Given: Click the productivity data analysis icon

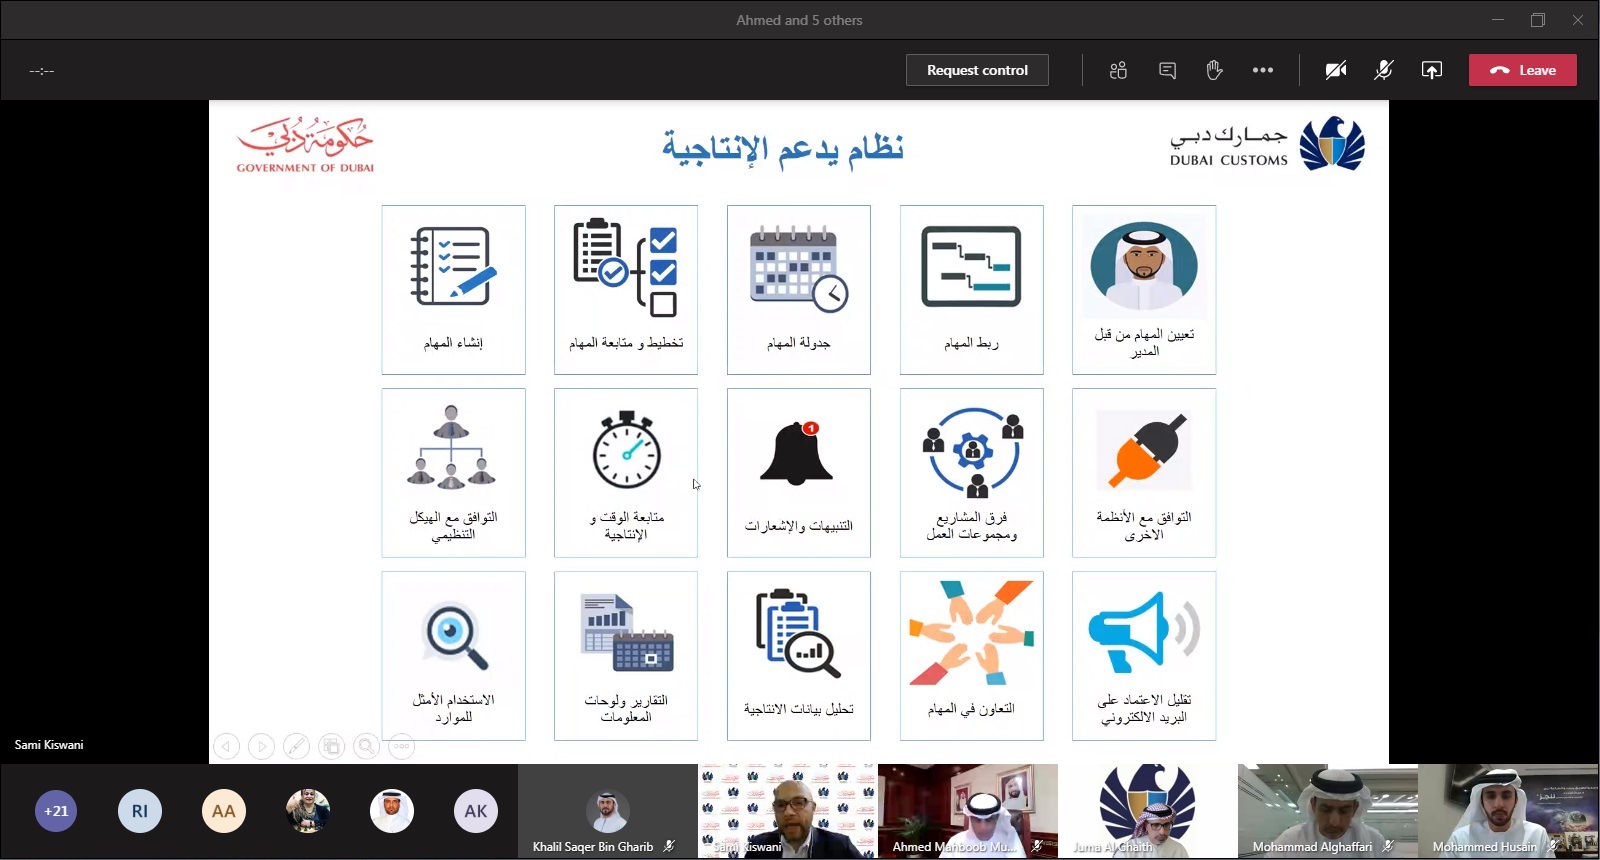Looking at the screenshot, I should pyautogui.click(x=797, y=633).
